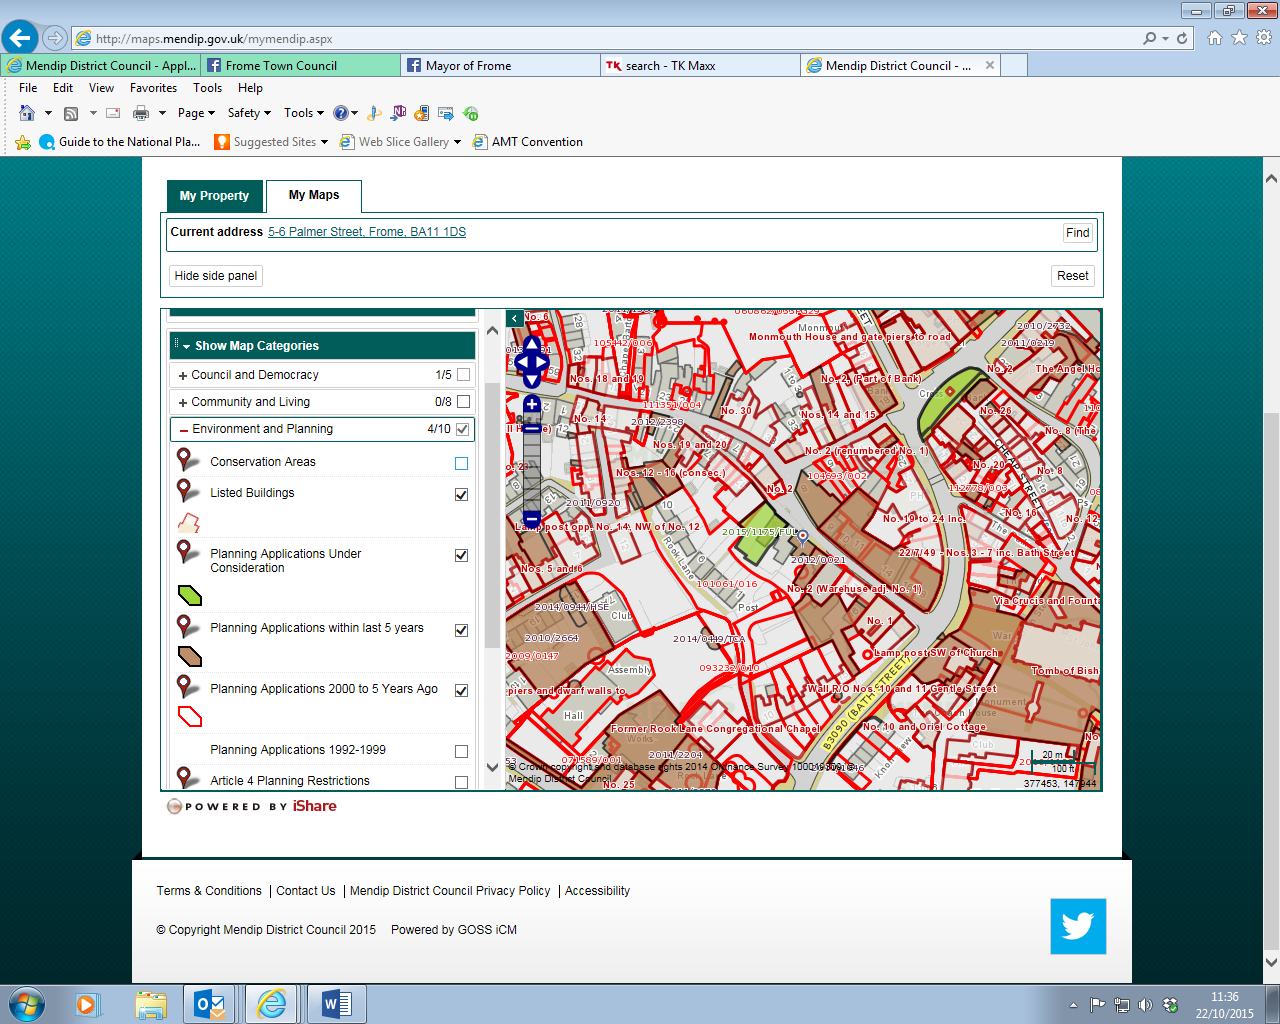Refresh the page with the address bar icon
The width and height of the screenshot is (1280, 1024).
[x=1182, y=38]
